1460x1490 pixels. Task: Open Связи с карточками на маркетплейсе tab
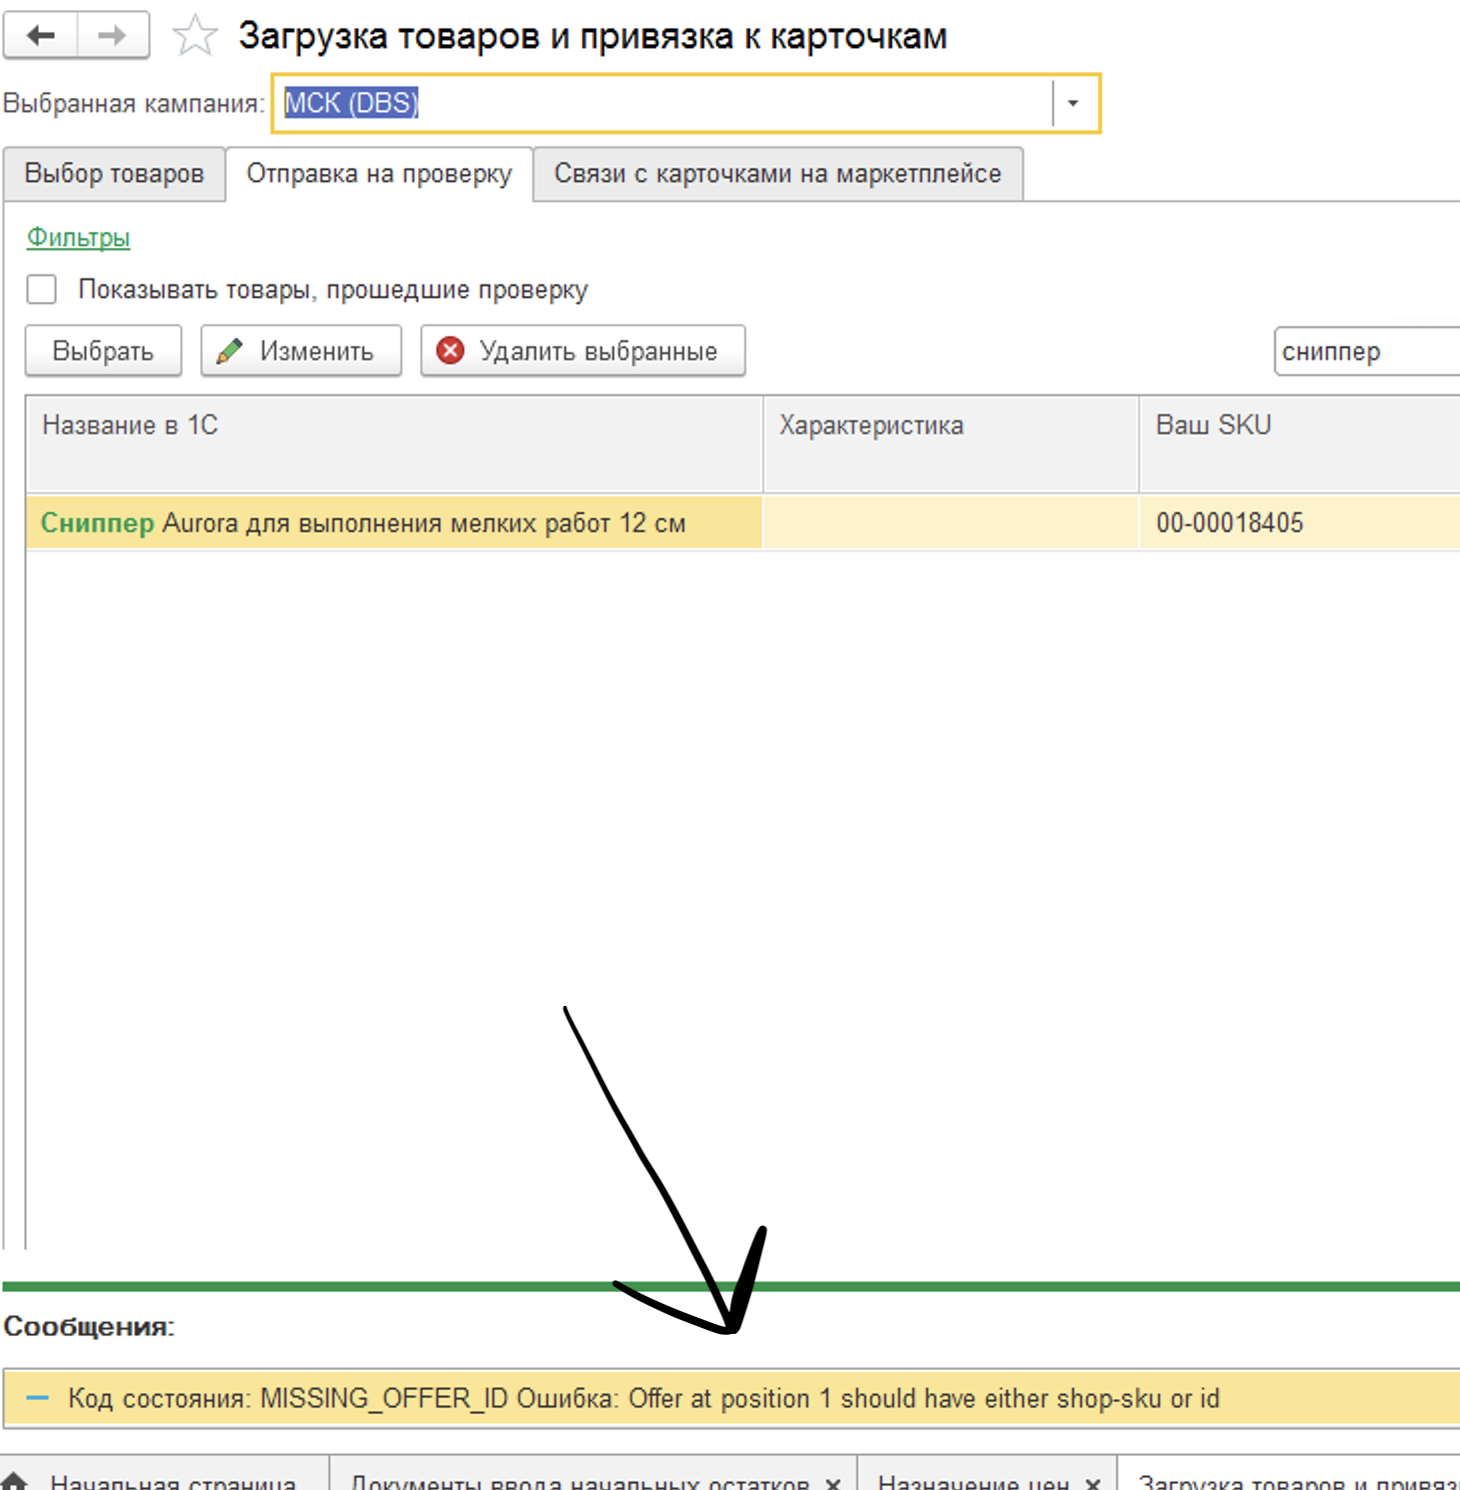coord(777,174)
